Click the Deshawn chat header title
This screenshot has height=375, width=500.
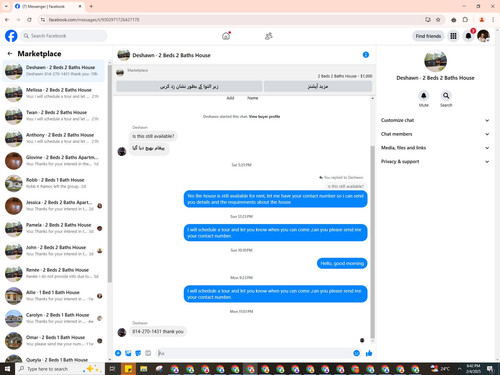(x=171, y=55)
